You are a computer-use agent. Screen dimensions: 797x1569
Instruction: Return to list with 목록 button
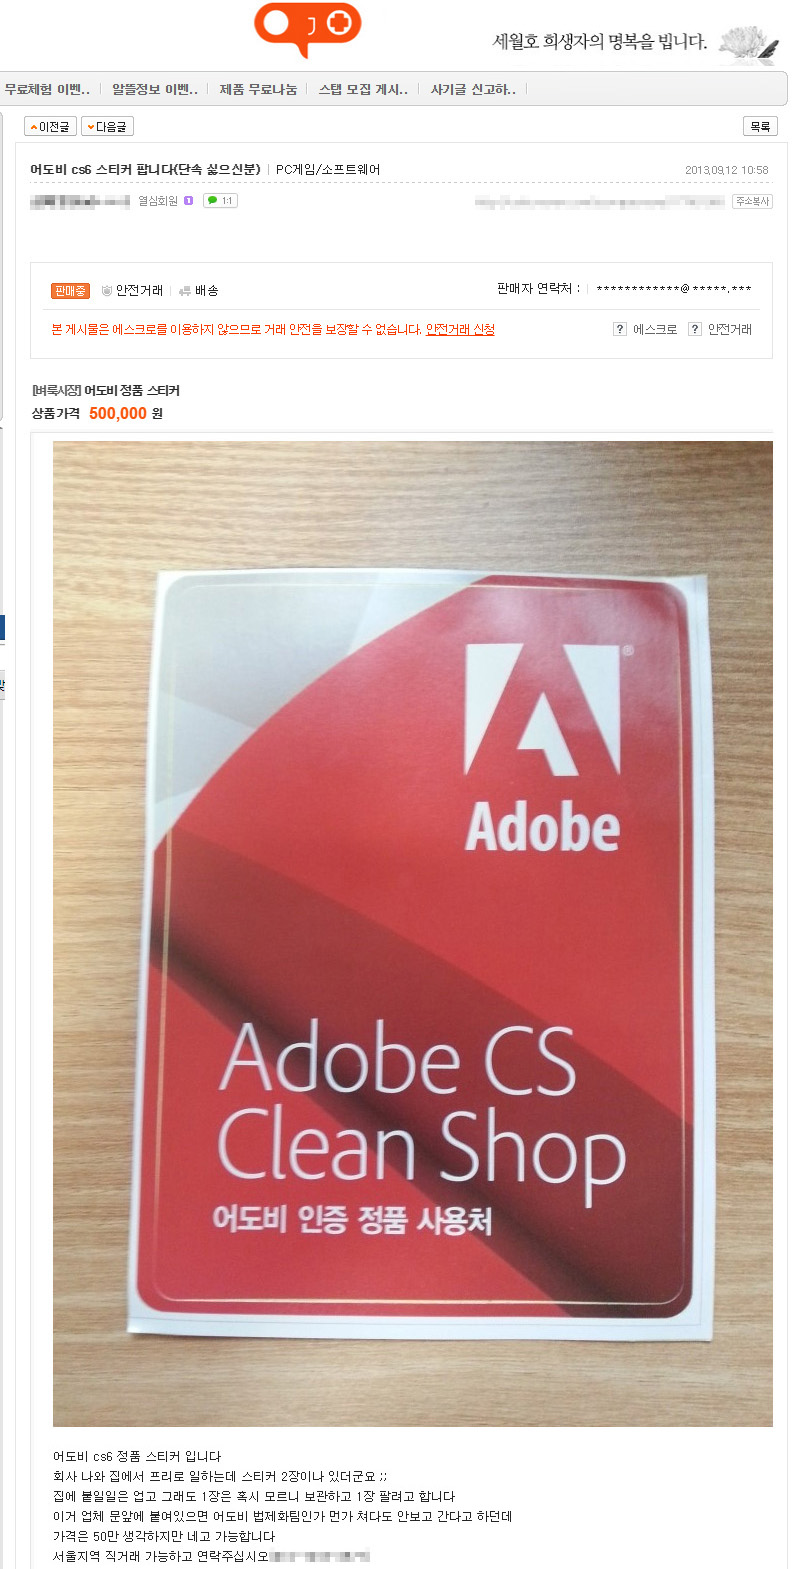point(760,126)
